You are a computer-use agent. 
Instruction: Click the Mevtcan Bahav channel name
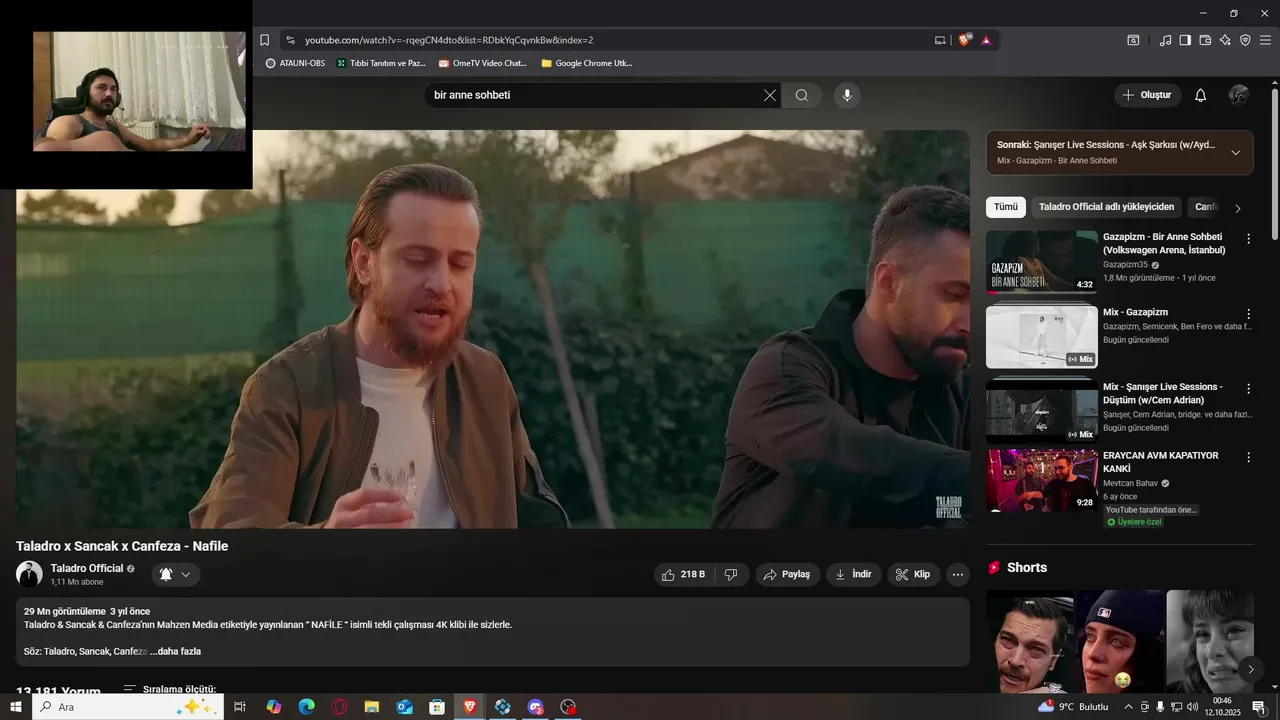pos(1130,483)
